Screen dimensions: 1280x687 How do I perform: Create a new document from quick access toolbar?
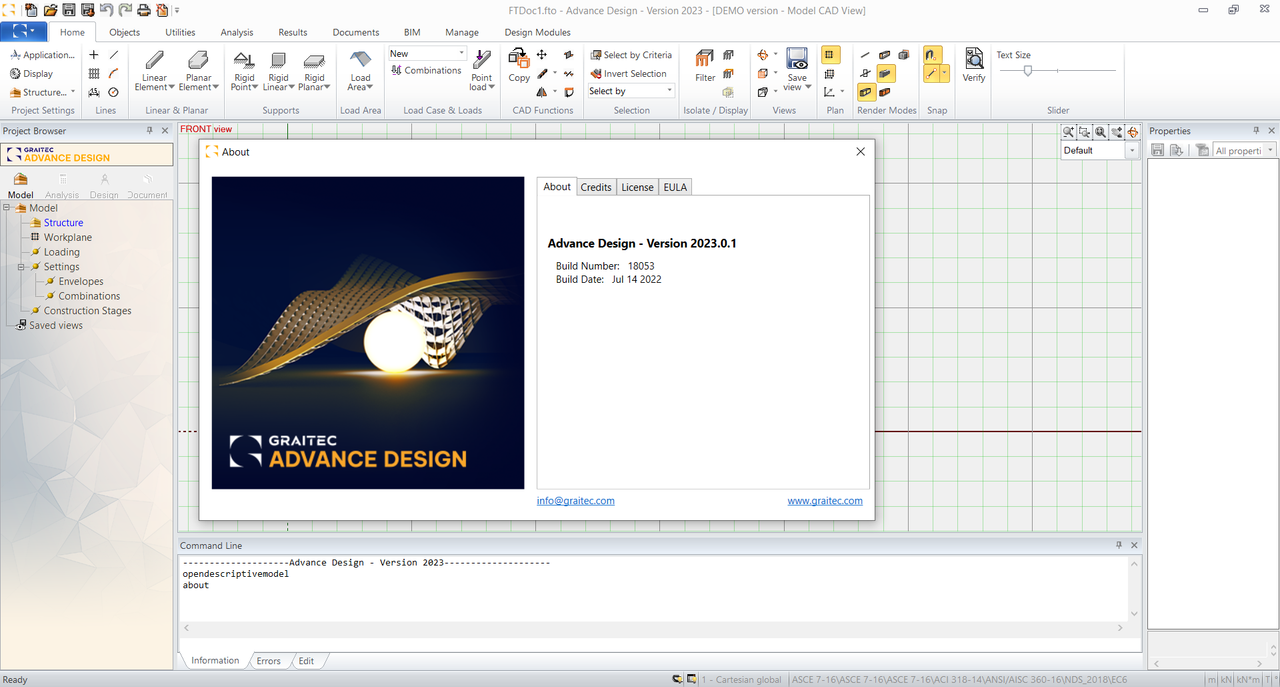pos(31,10)
